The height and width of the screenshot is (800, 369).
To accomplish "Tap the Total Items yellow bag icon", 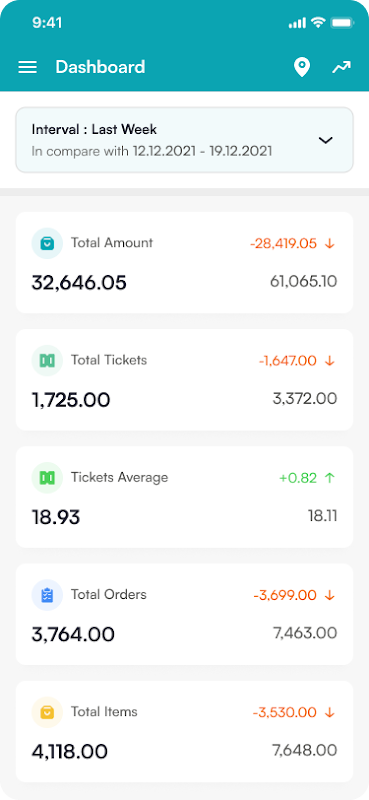I will 47,712.
